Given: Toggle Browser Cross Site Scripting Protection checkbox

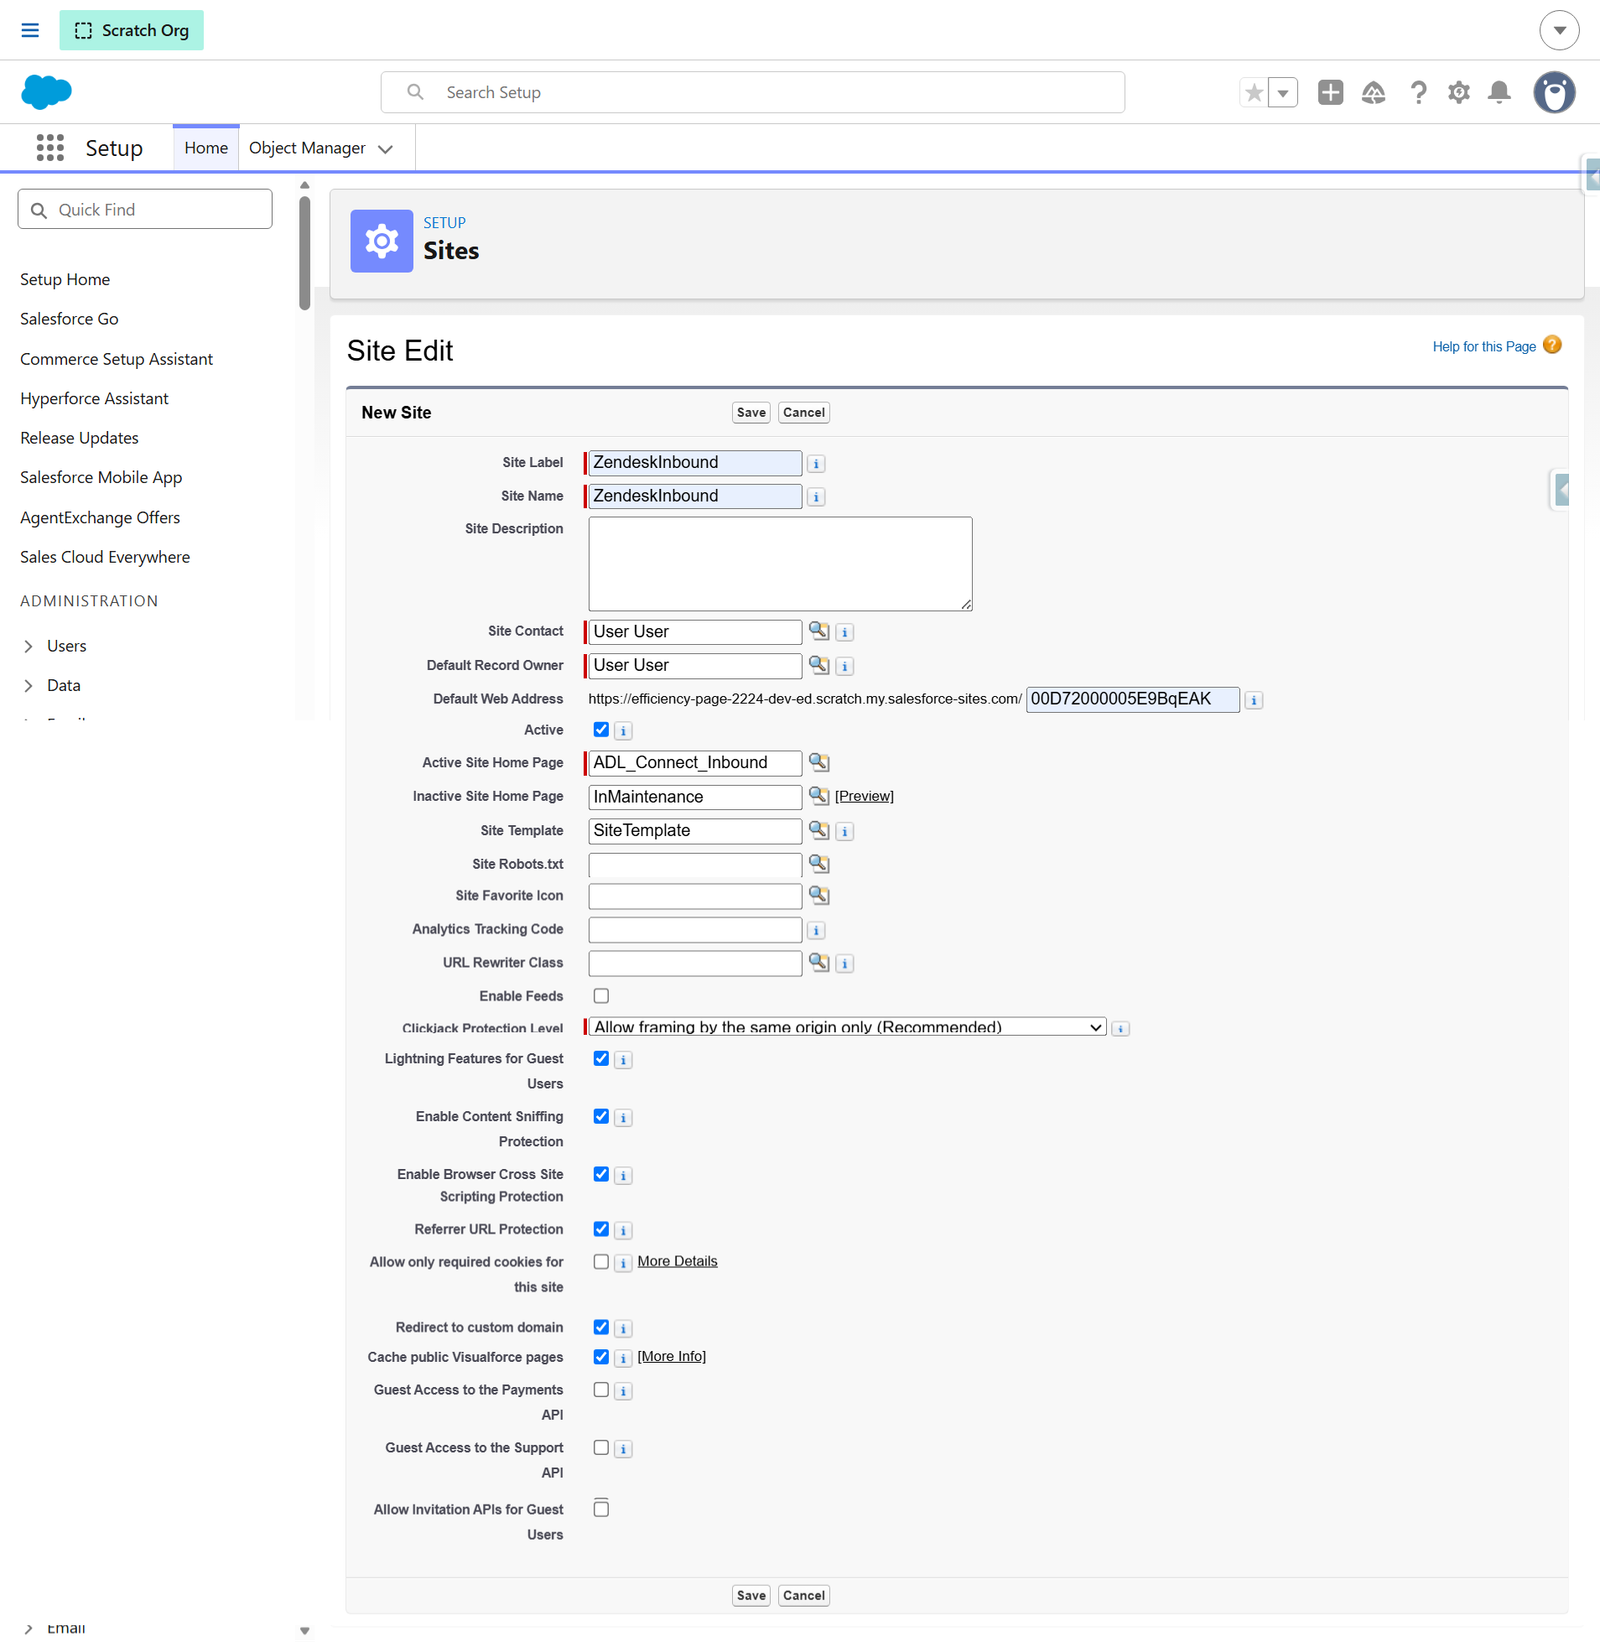Looking at the screenshot, I should tap(601, 1175).
